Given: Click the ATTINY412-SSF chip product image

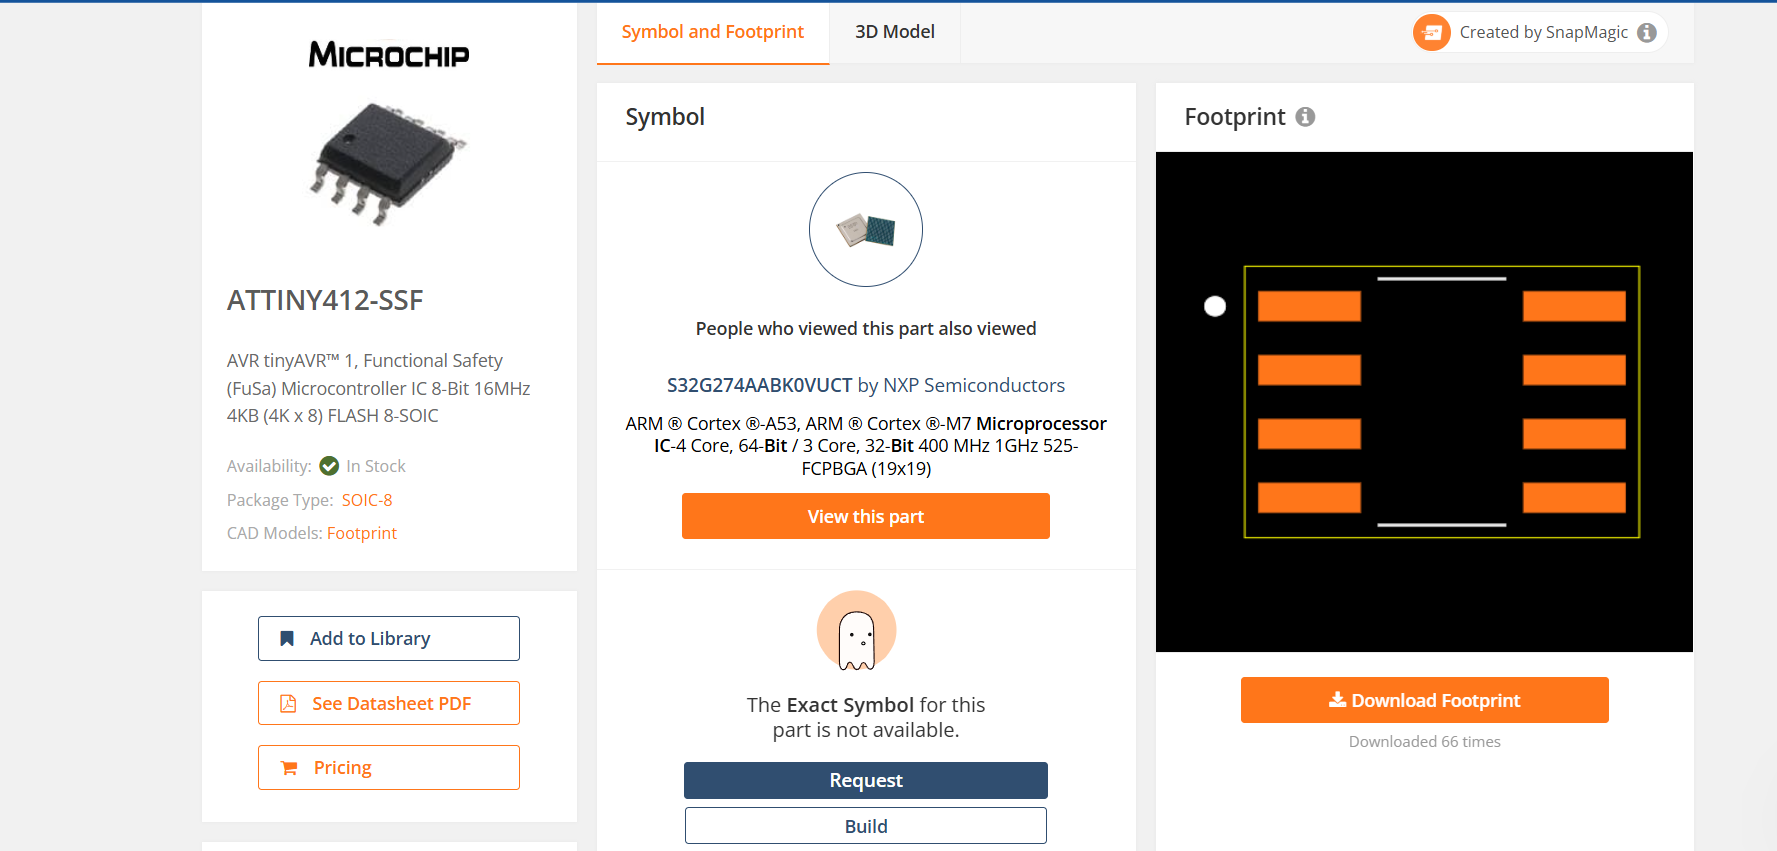Looking at the screenshot, I should (389, 163).
